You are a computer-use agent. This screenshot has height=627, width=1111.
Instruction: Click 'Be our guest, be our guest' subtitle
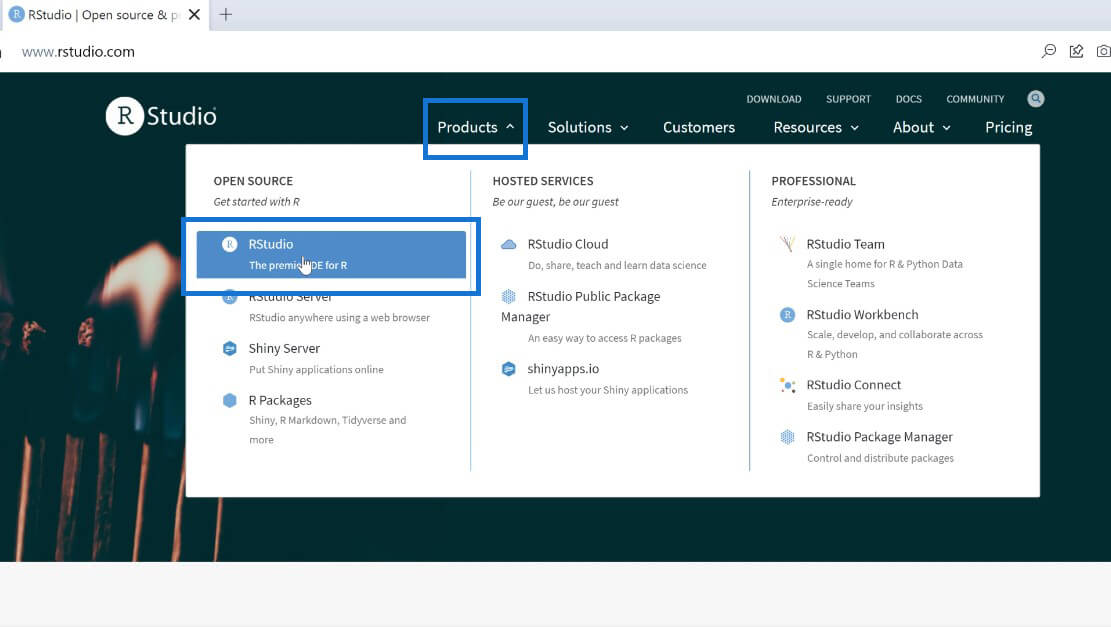click(x=555, y=202)
